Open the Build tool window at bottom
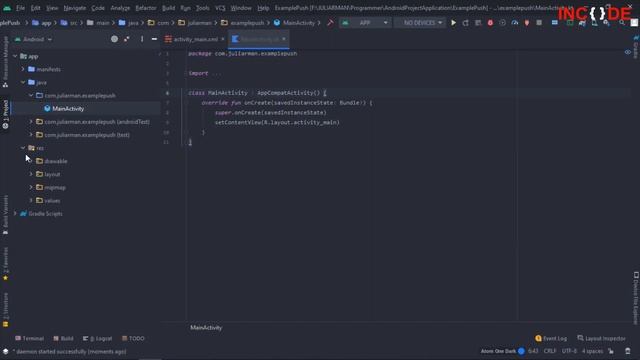Viewport: 640px width, 360px height. click(x=63, y=338)
